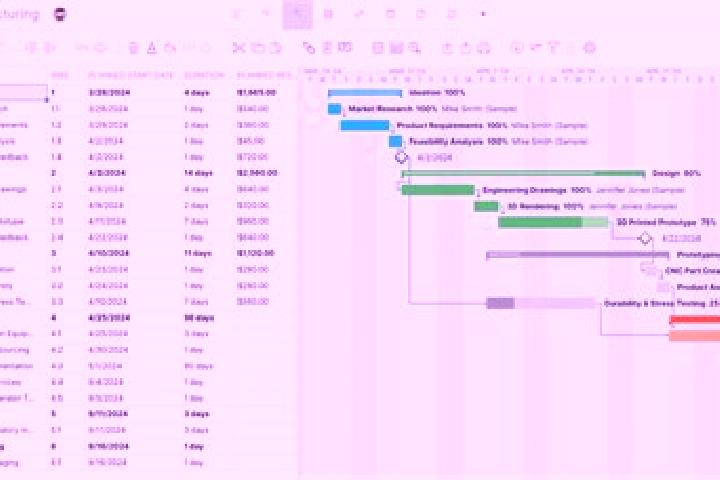Click the 'Design 80%' bar label

[676, 173]
